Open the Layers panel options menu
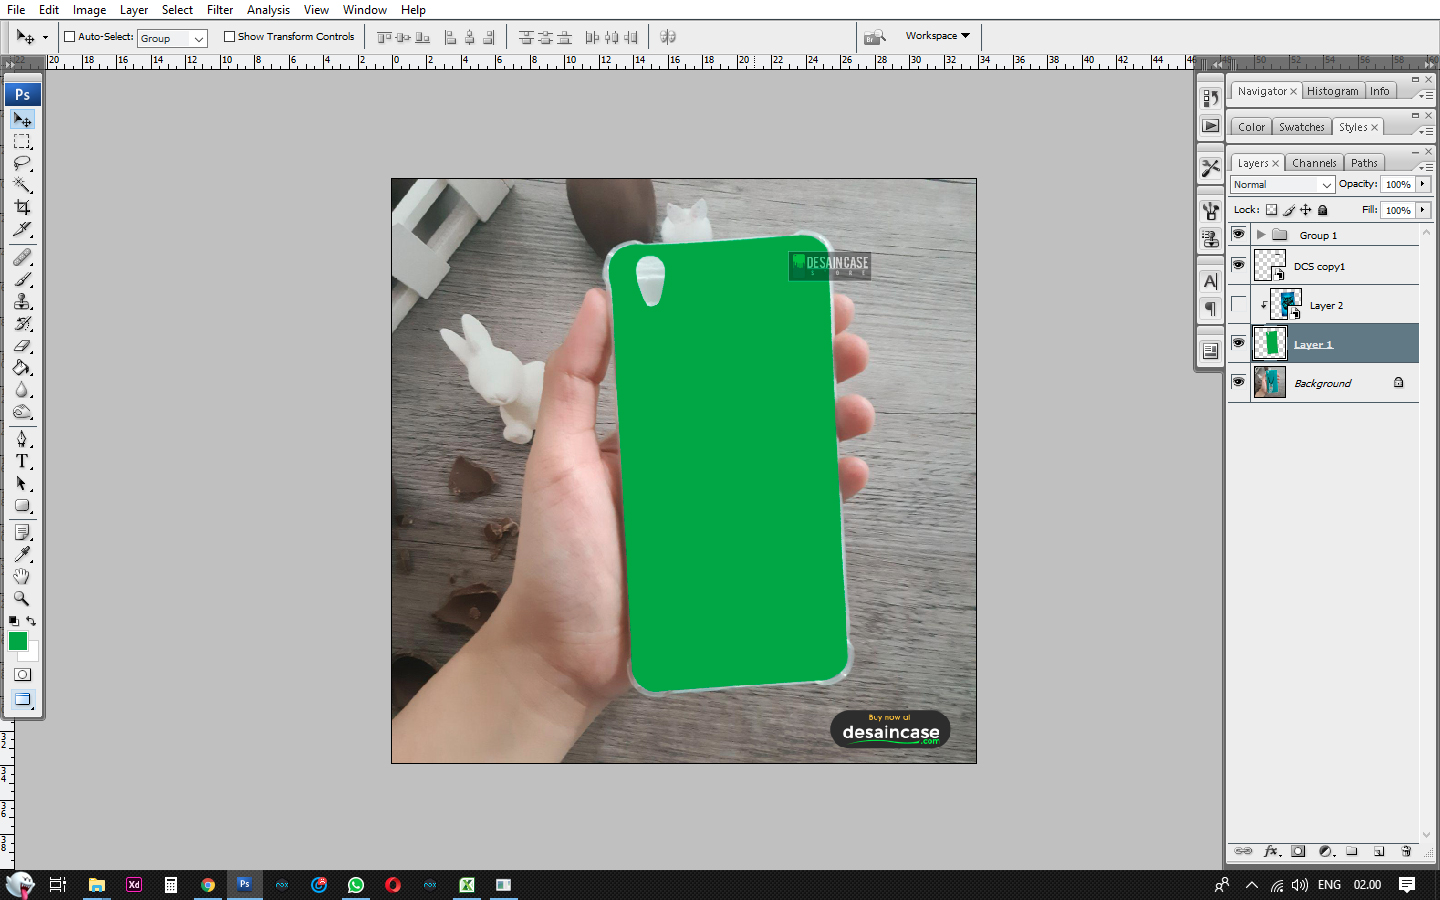Image resolution: width=1440 pixels, height=900 pixels. coord(1426,166)
